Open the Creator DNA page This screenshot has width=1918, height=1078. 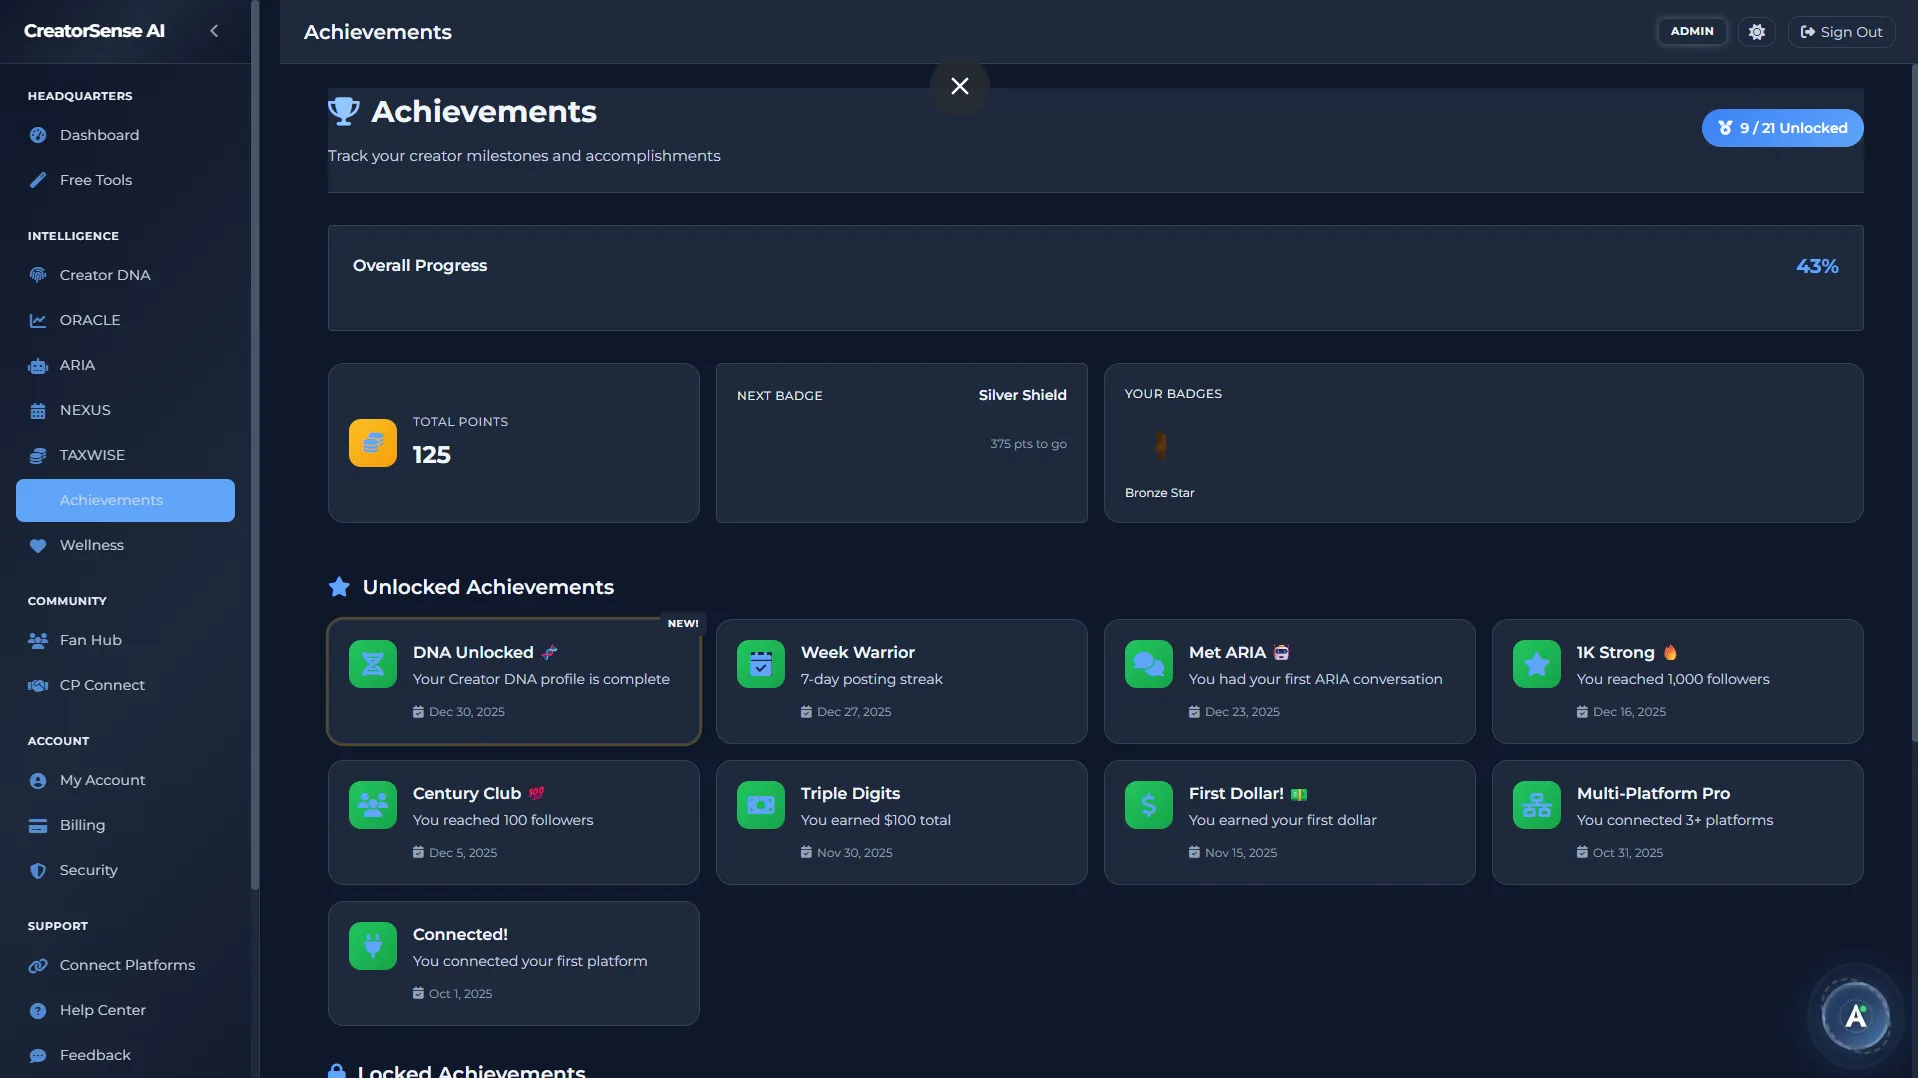point(103,274)
